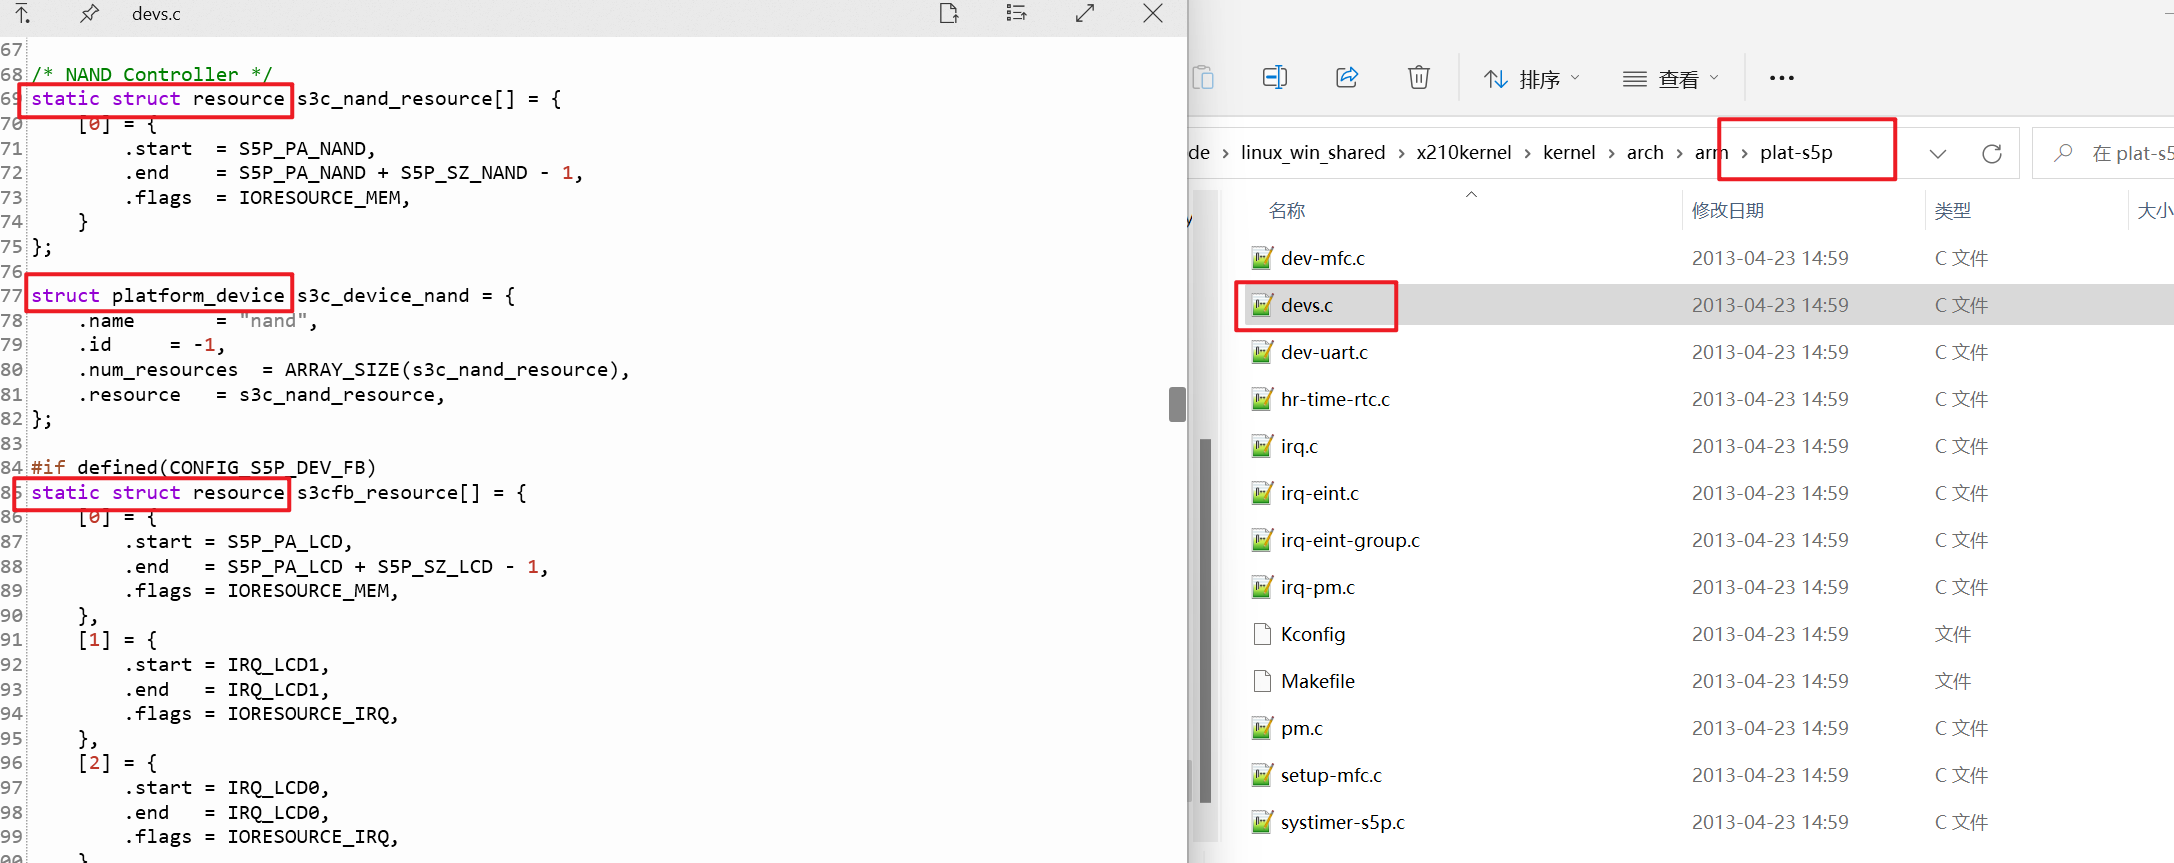
Task: Toggle the outline list icon in preview header
Action: [1016, 13]
